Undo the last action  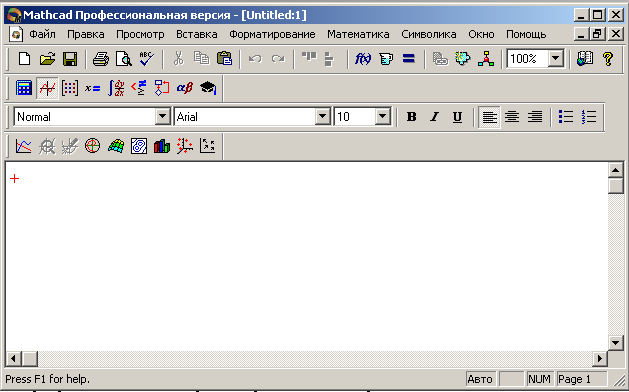255,59
